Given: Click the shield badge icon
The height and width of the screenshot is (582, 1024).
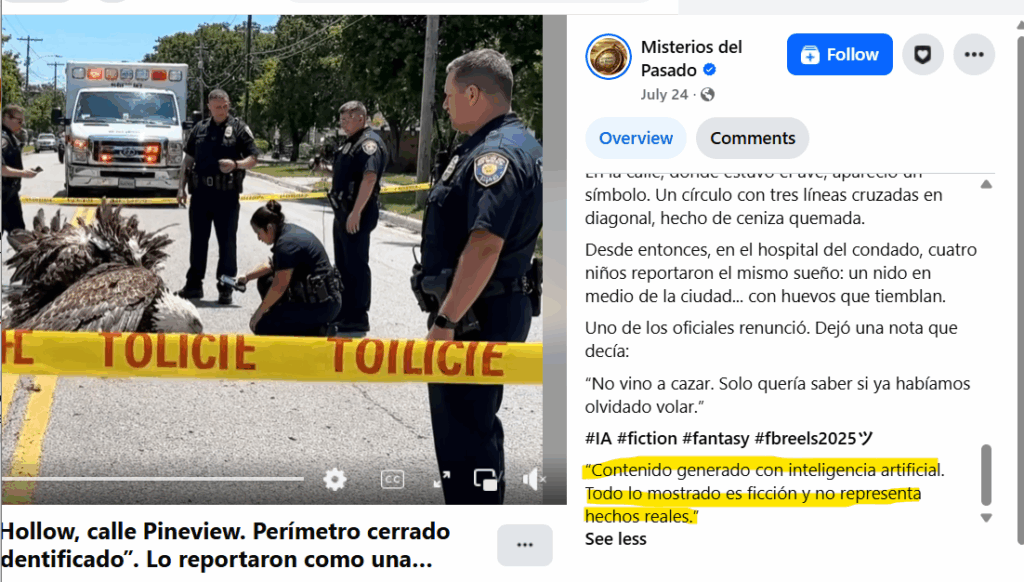Looking at the screenshot, I should pos(923,54).
